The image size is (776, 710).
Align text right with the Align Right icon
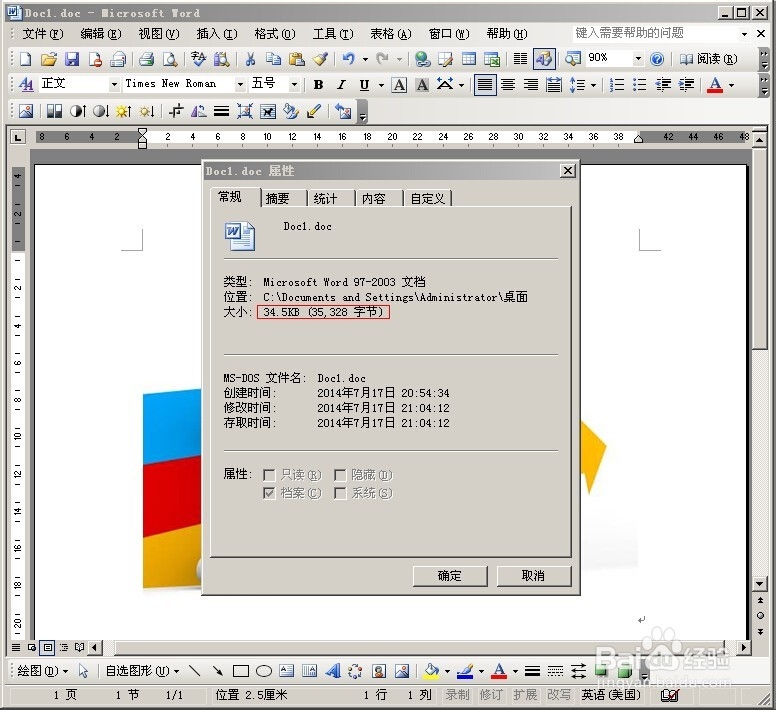tap(531, 85)
